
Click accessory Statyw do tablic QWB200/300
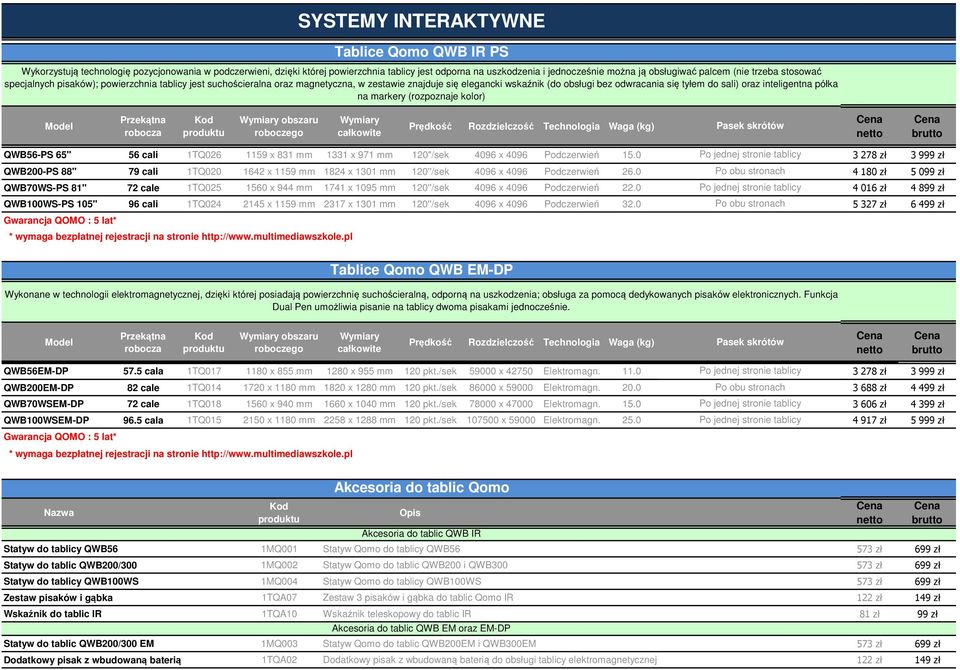point(70,565)
